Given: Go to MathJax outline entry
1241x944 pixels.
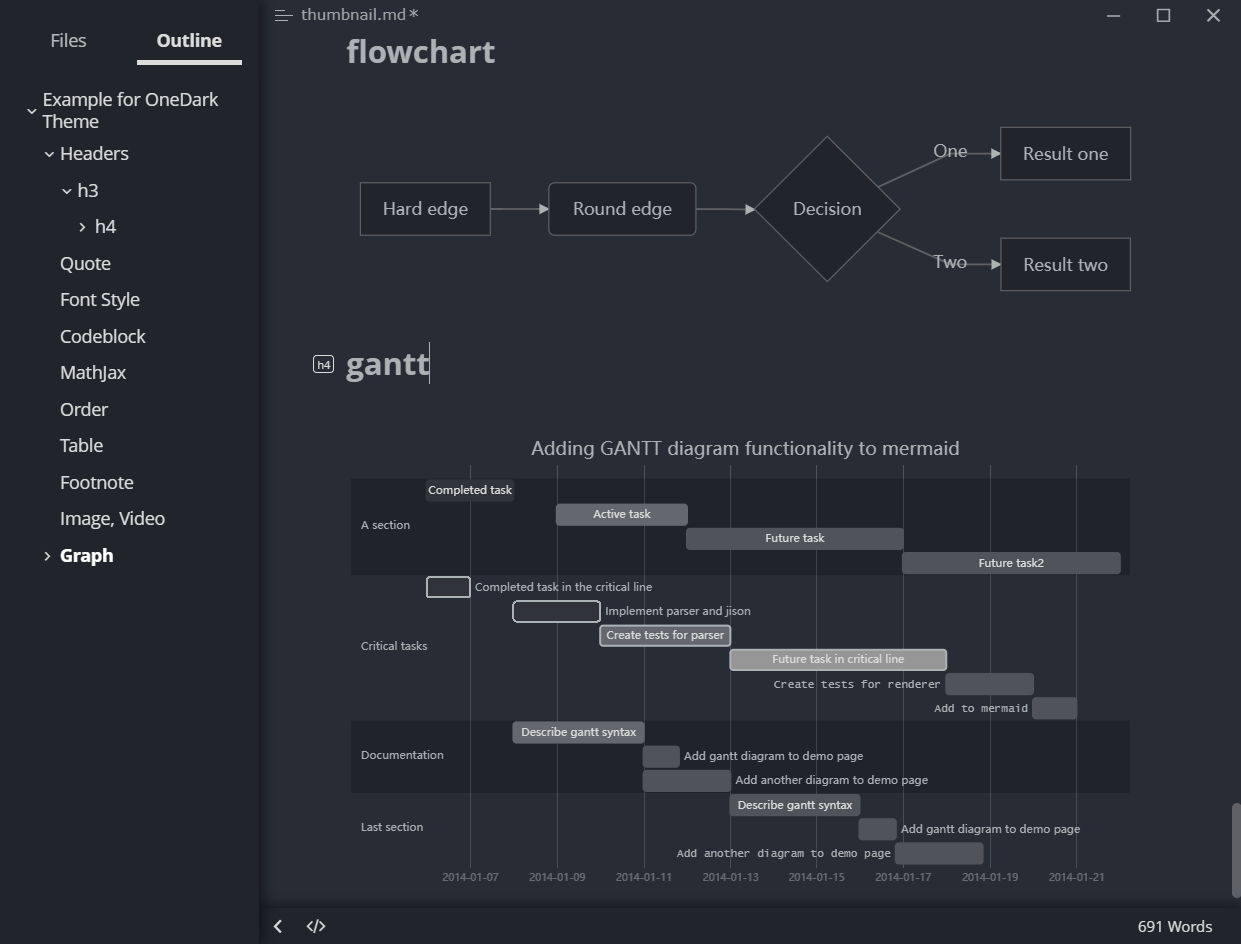Looking at the screenshot, I should (x=93, y=373).
